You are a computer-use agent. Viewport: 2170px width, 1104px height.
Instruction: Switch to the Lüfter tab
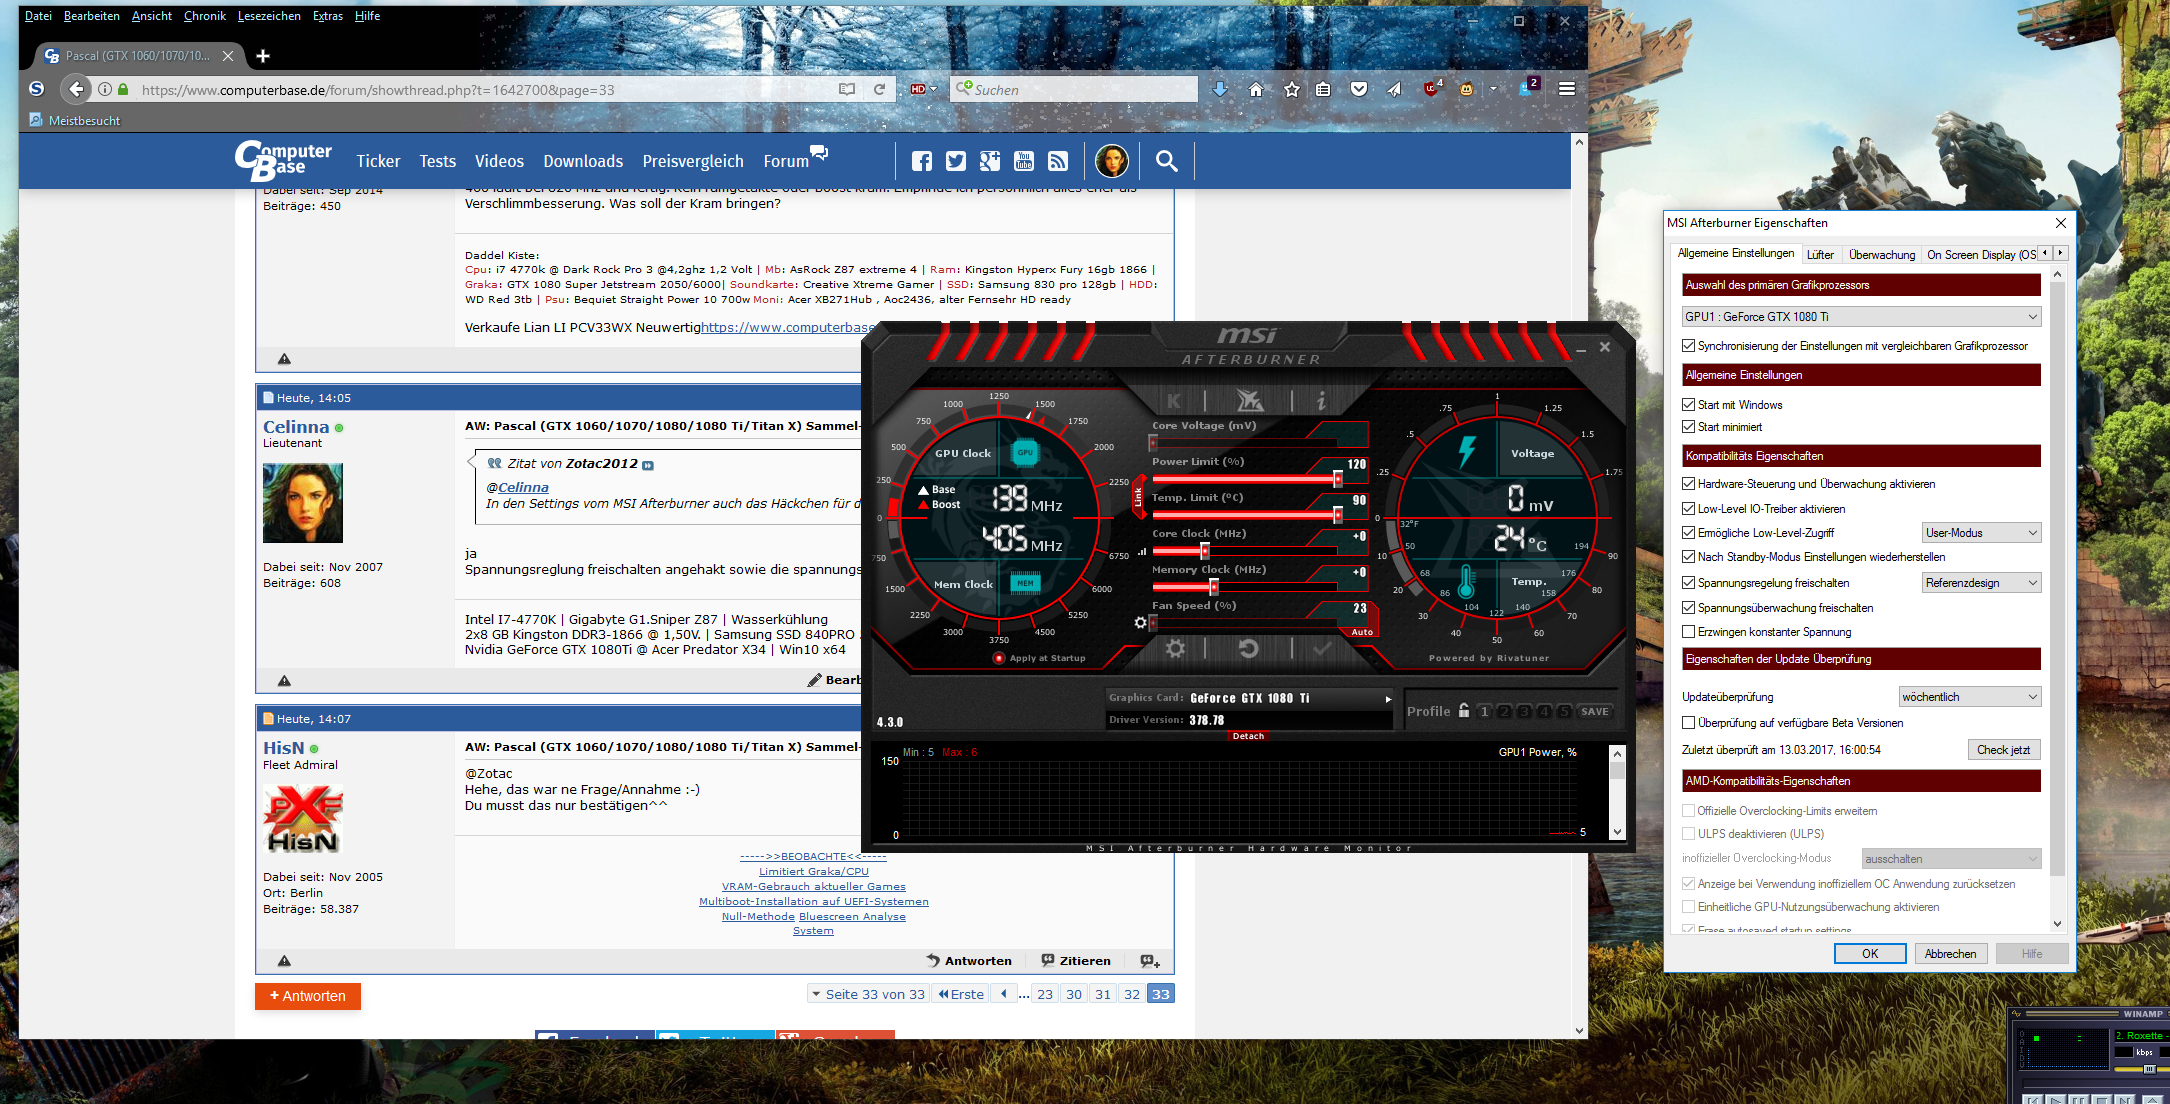1820,255
